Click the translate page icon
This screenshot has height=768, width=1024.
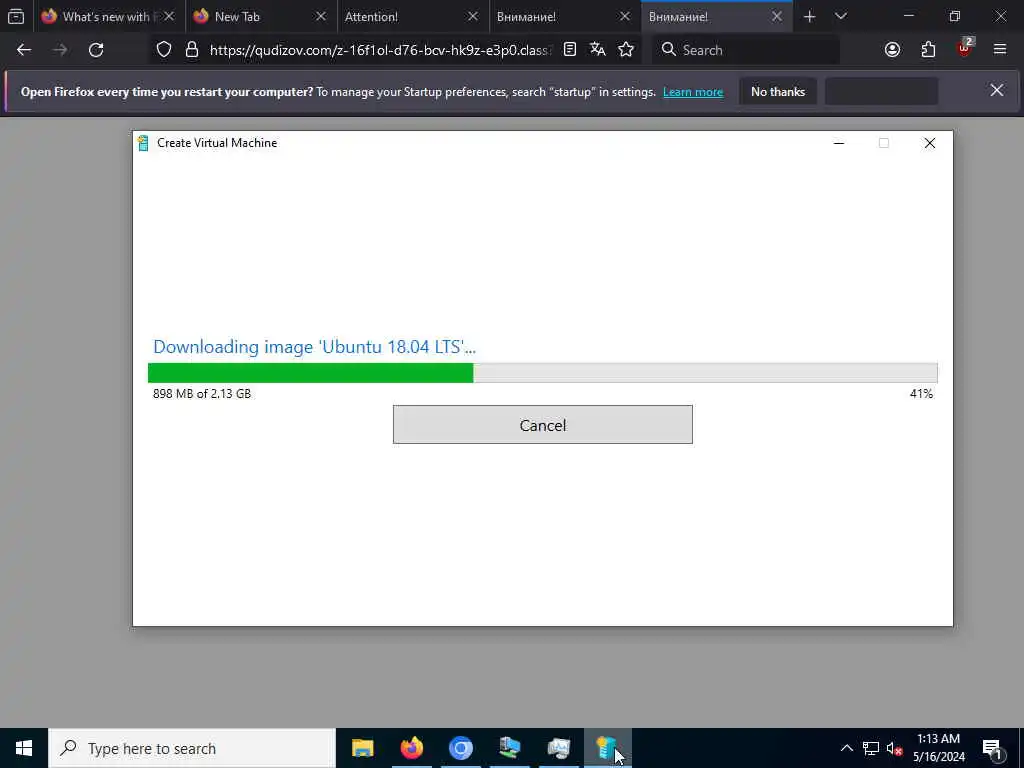click(x=598, y=50)
